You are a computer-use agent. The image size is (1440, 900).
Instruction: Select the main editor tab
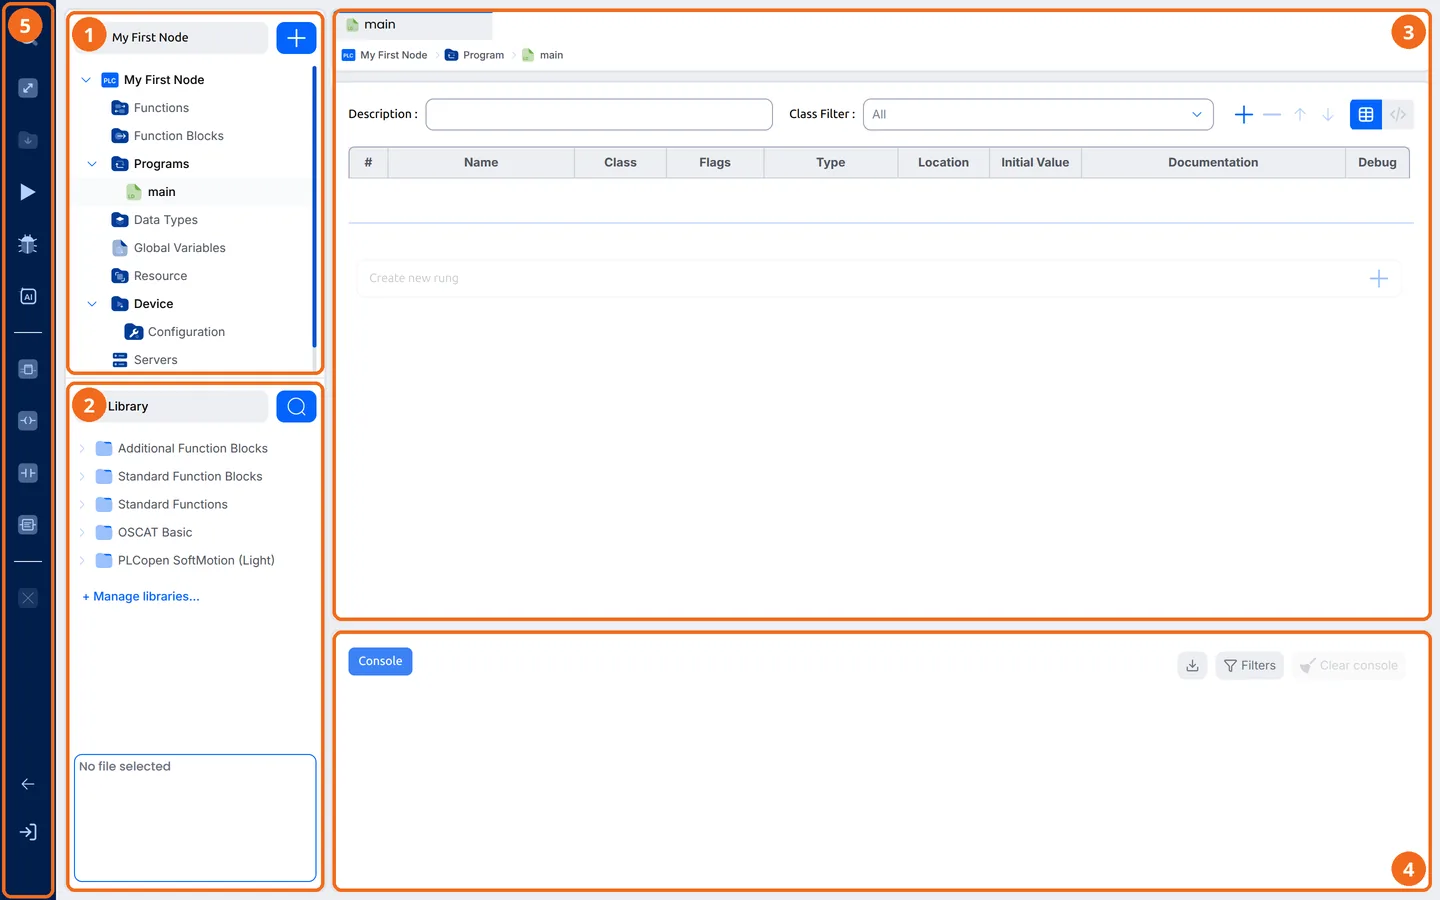[x=414, y=25]
